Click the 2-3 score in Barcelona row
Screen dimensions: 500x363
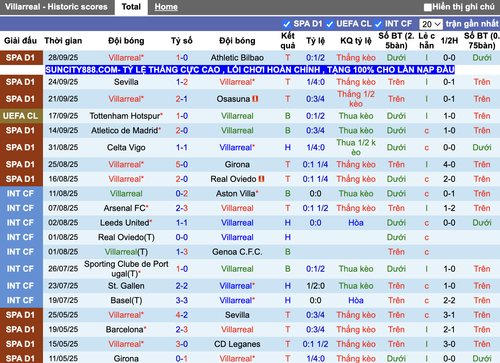coord(182,329)
